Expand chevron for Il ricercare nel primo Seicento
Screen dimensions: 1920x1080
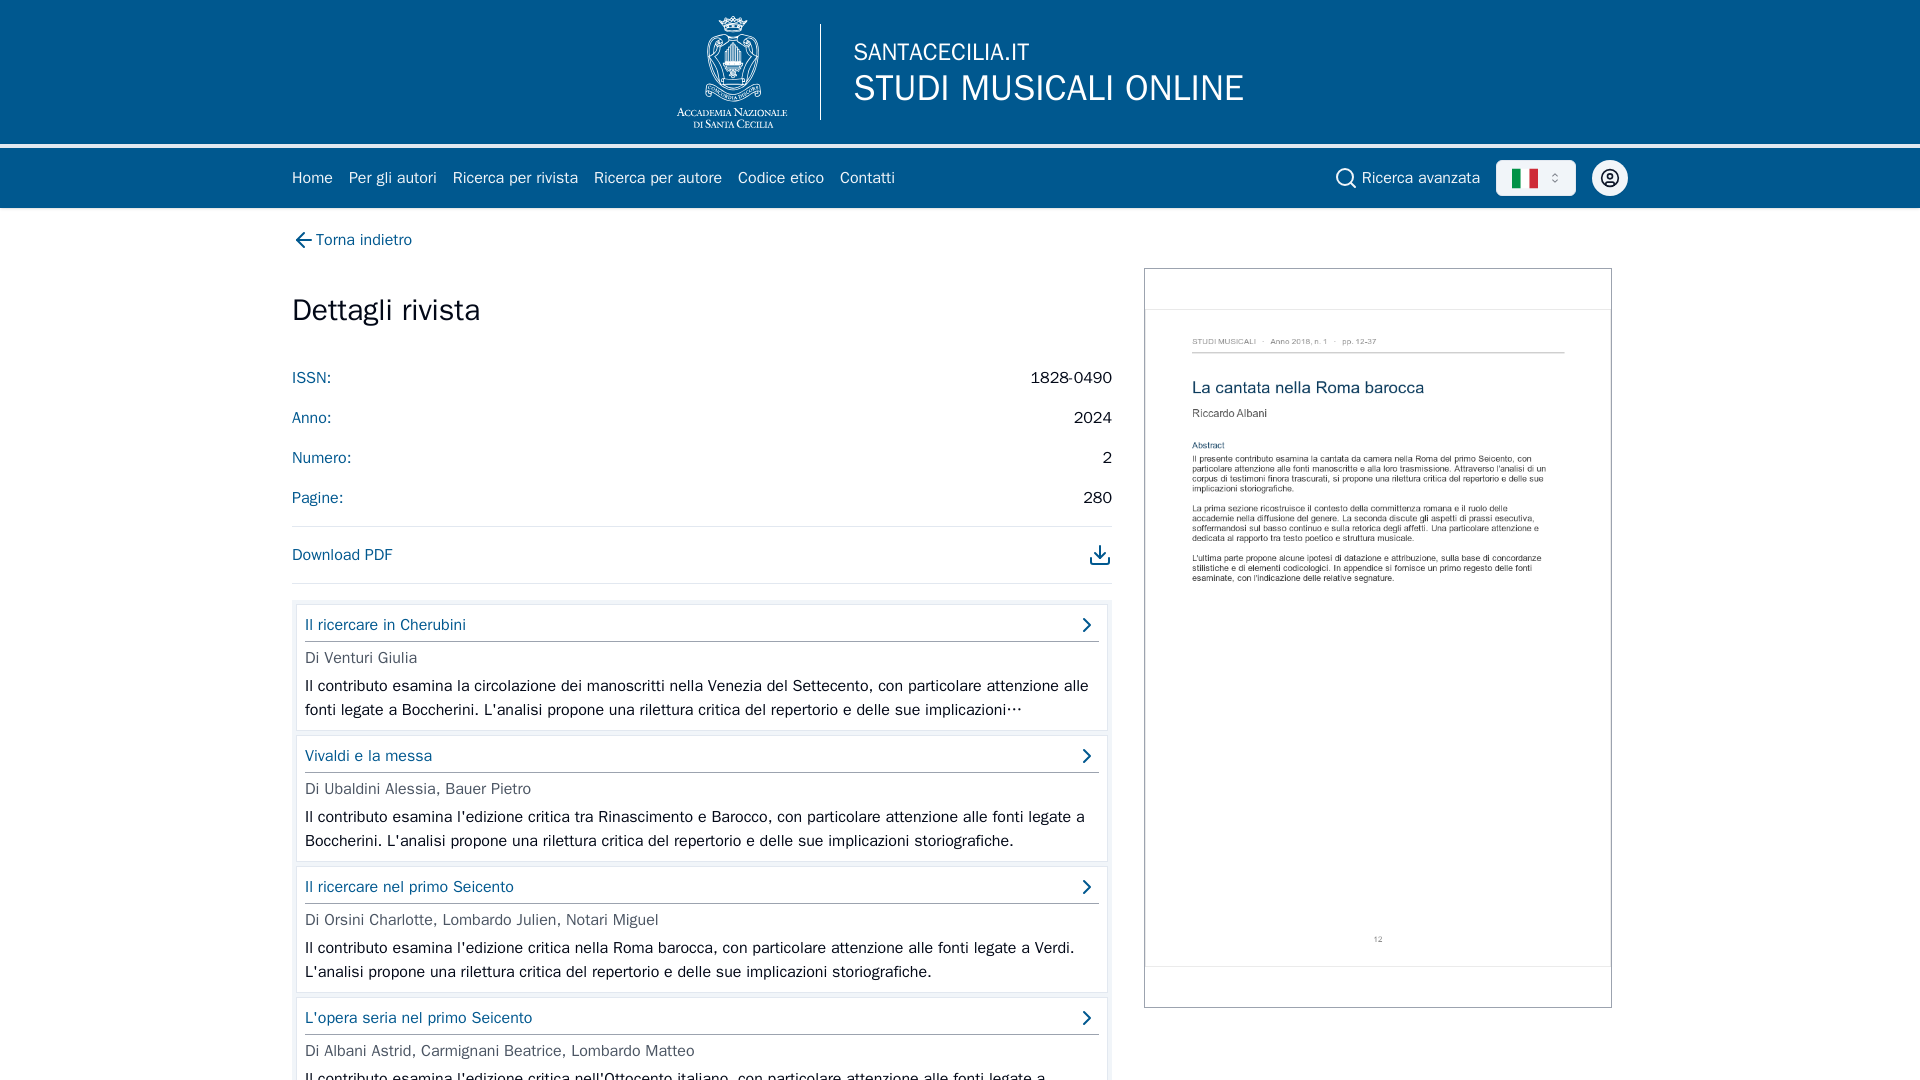[x=1086, y=887]
